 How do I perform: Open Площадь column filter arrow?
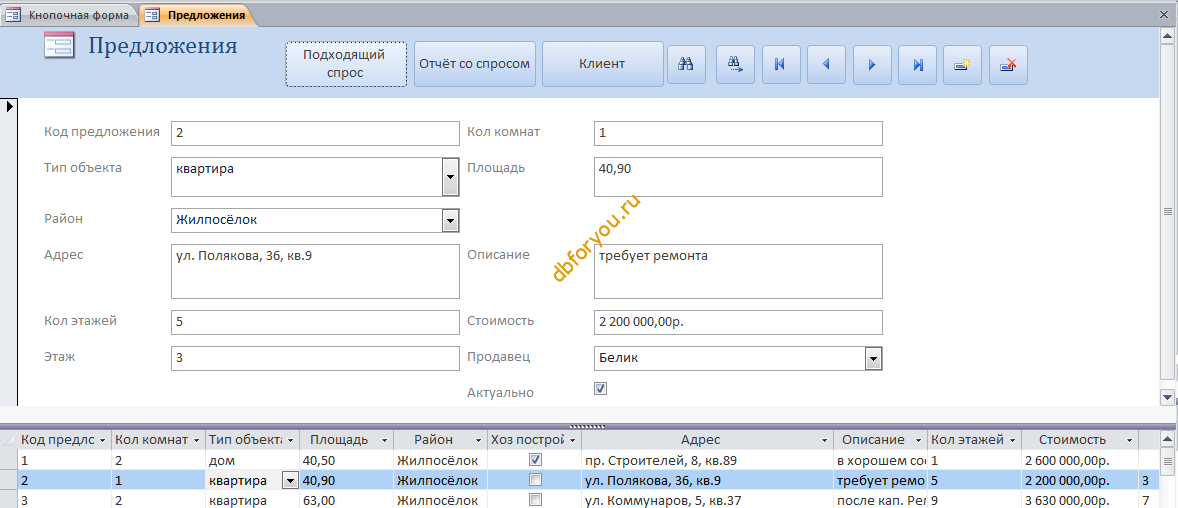(x=384, y=440)
